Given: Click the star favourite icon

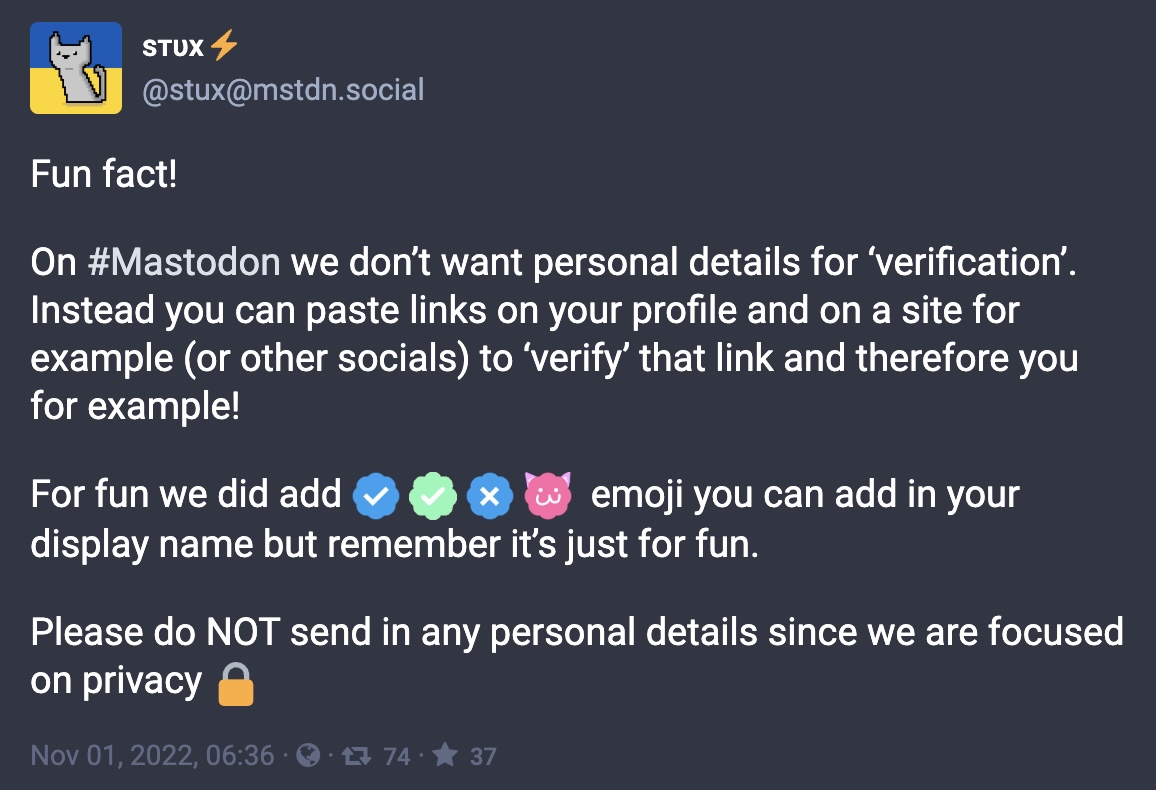Looking at the screenshot, I should pos(445,754).
